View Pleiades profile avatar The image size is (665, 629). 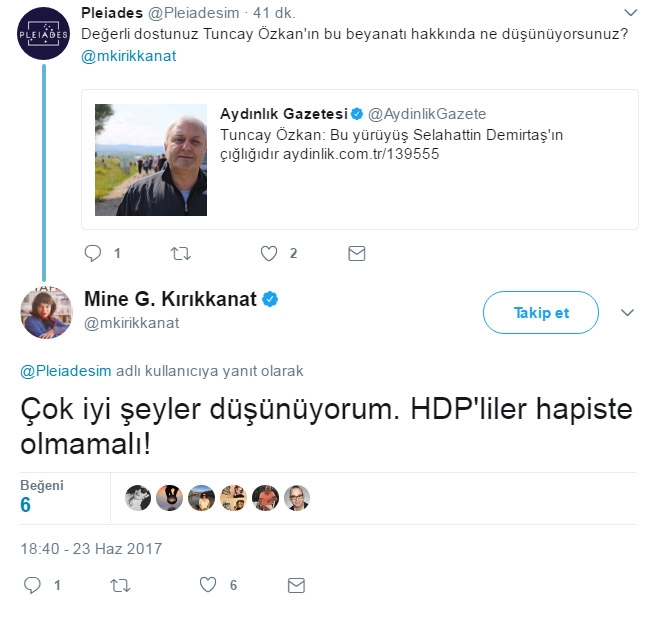tap(43, 33)
